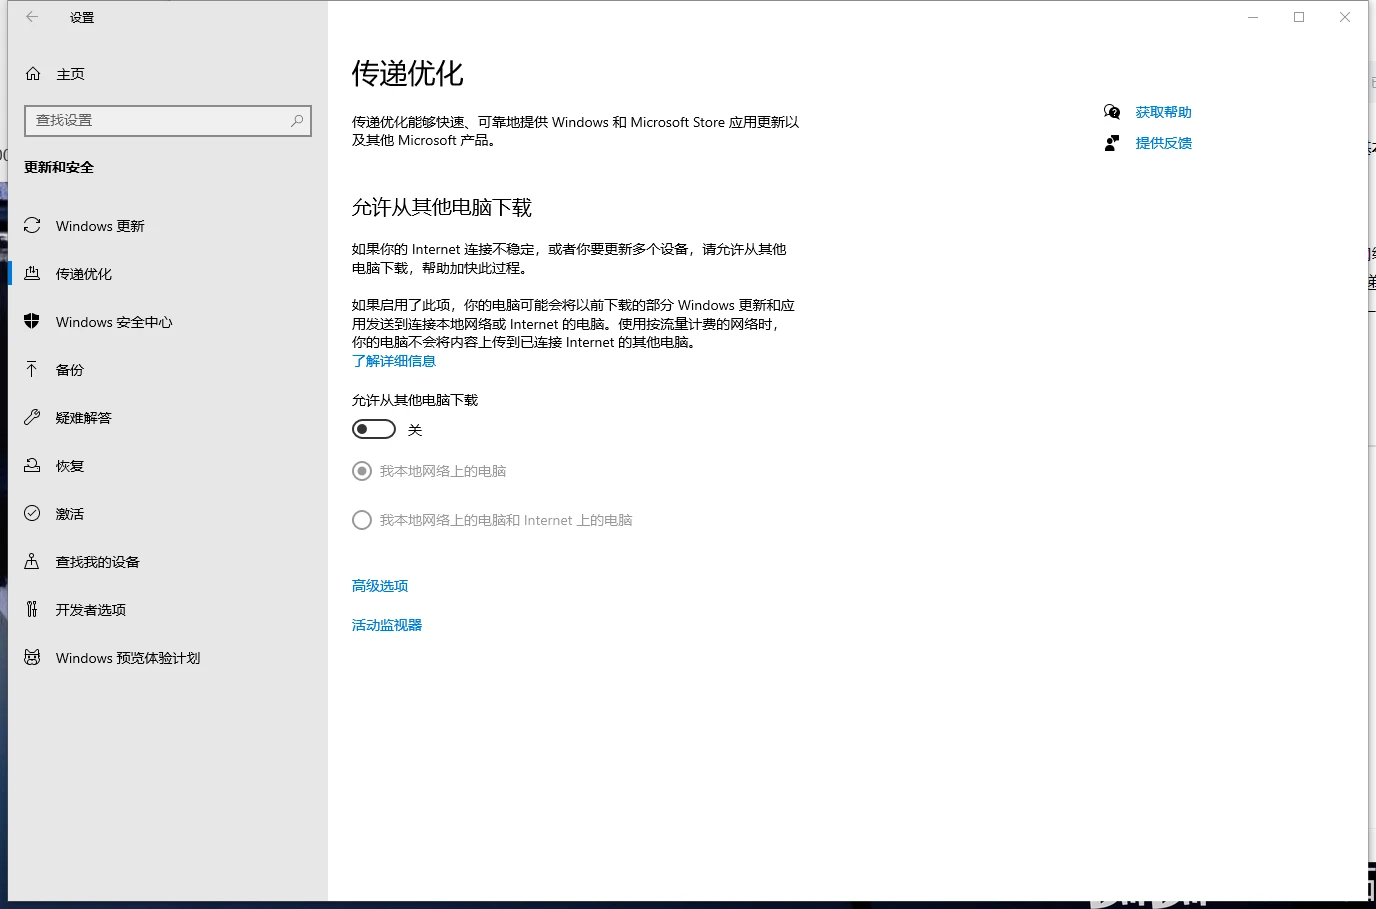Click the 开发者选项 tools icon
This screenshot has height=909, width=1376.
click(x=32, y=610)
